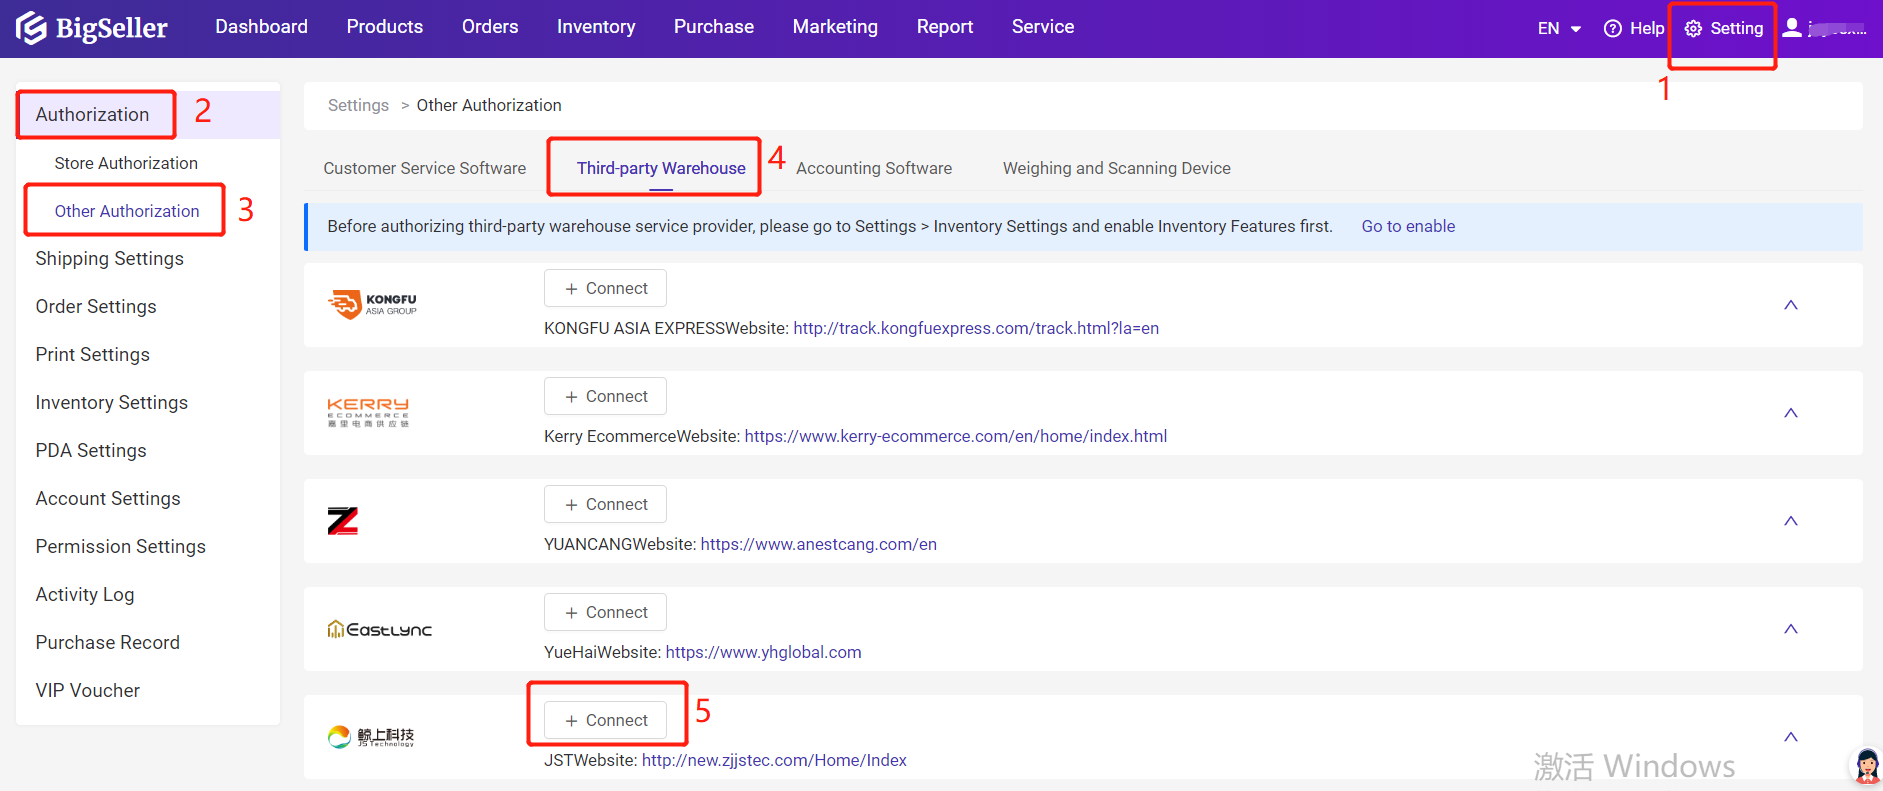Switch to Accounting Software tab
This screenshot has height=791, width=1883.
click(874, 168)
